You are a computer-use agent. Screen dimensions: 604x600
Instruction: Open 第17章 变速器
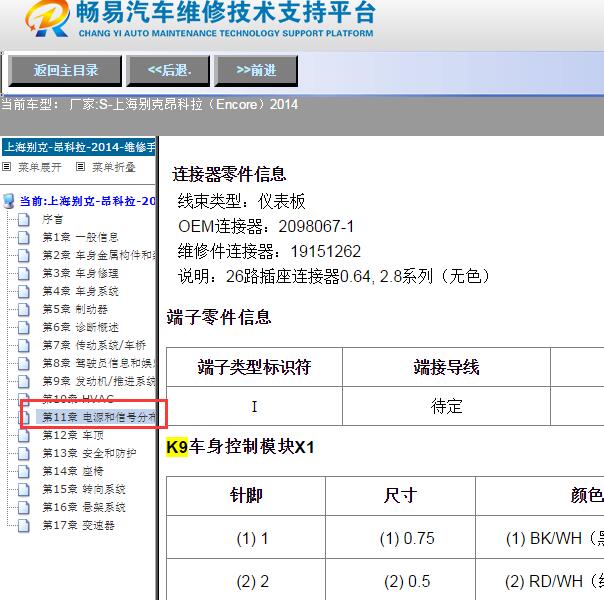point(78,525)
